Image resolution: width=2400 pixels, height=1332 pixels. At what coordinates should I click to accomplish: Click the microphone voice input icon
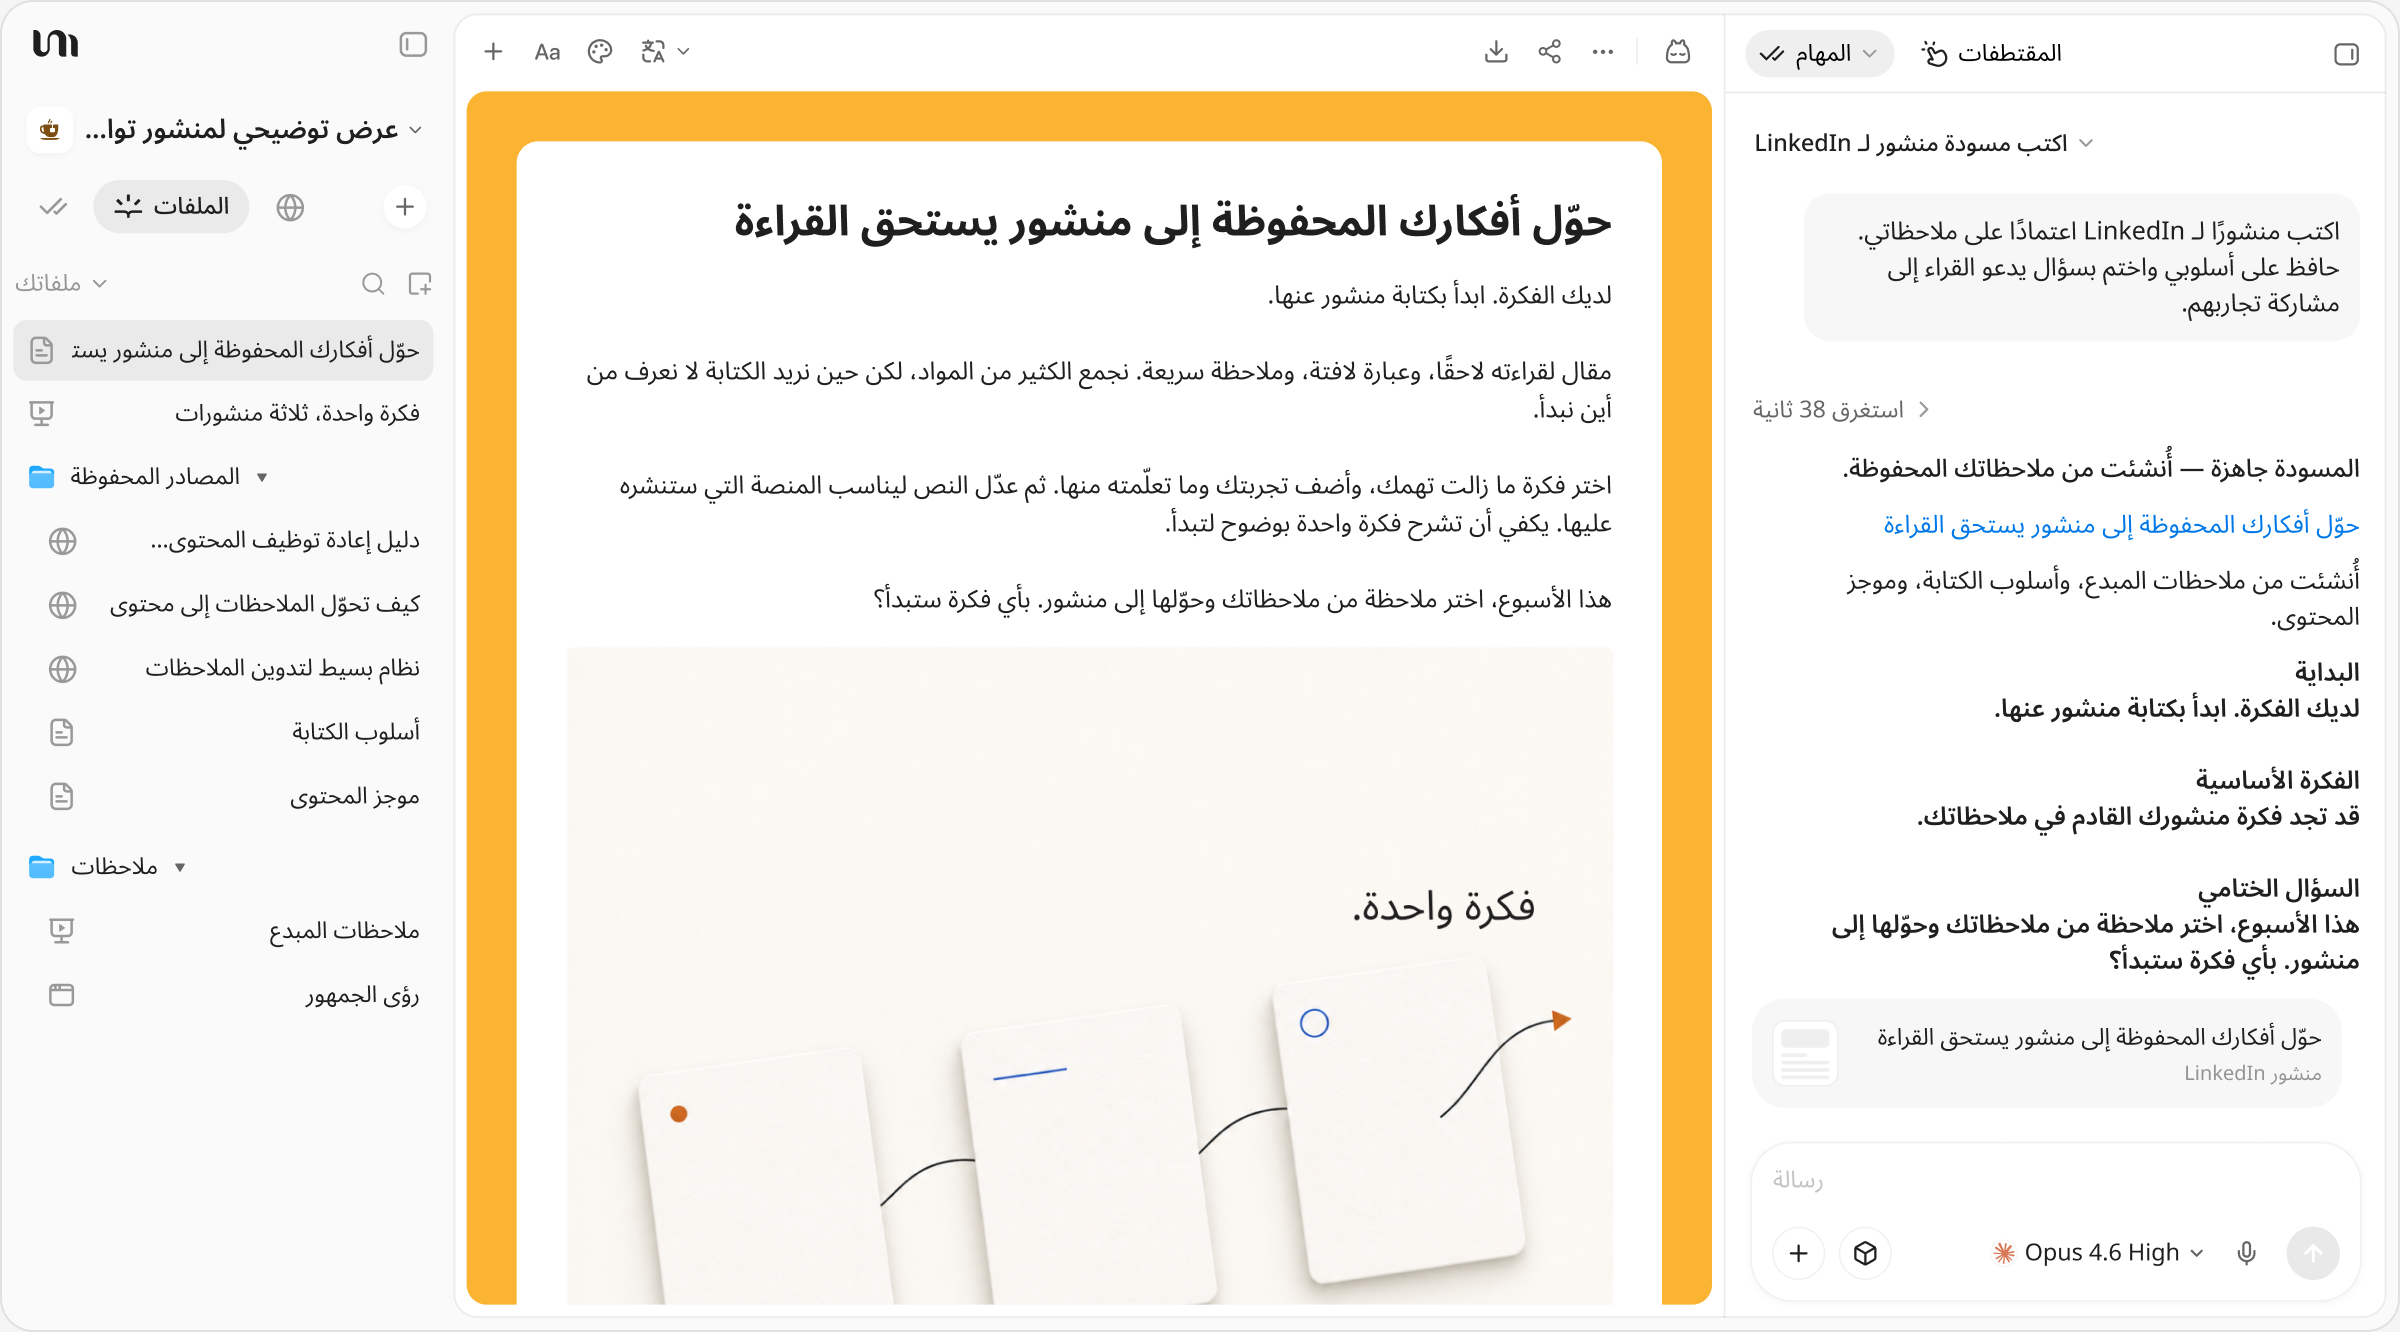tap(2246, 1254)
